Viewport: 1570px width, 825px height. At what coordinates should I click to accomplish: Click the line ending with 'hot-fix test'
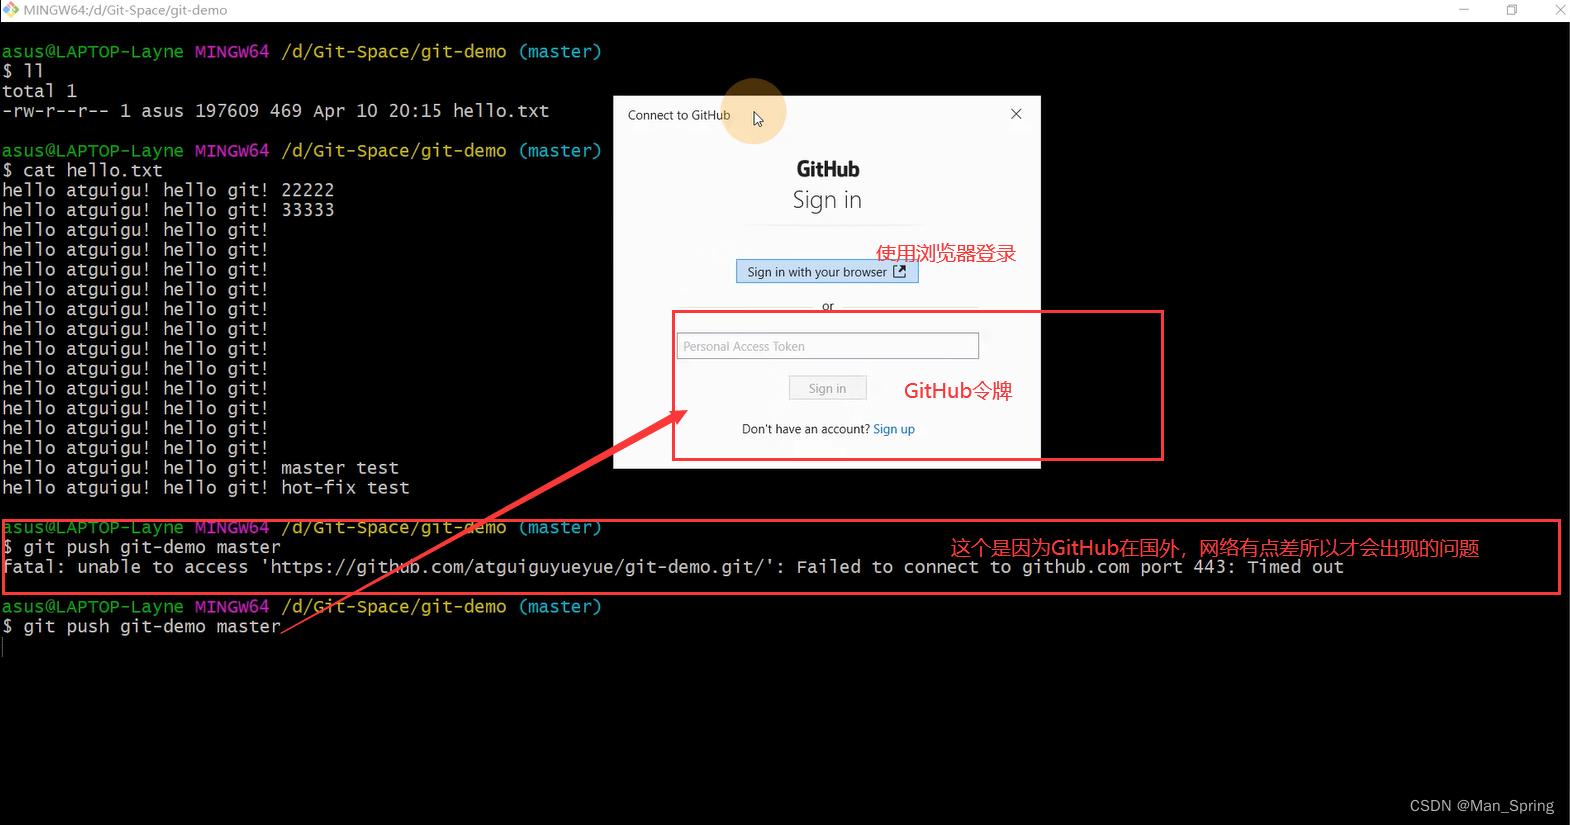[x=206, y=488]
